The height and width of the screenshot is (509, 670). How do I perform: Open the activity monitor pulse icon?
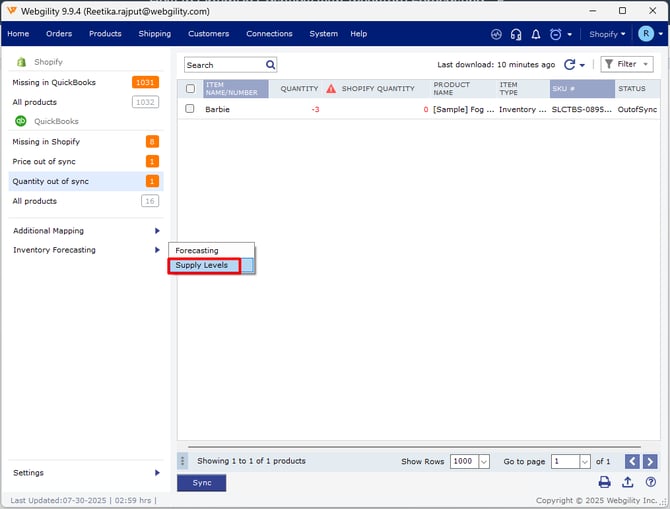pos(498,34)
